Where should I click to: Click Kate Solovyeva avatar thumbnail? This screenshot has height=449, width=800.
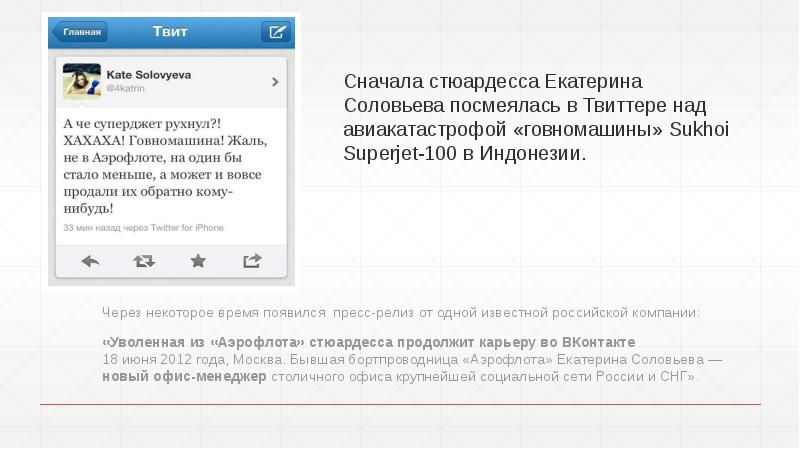(82, 81)
